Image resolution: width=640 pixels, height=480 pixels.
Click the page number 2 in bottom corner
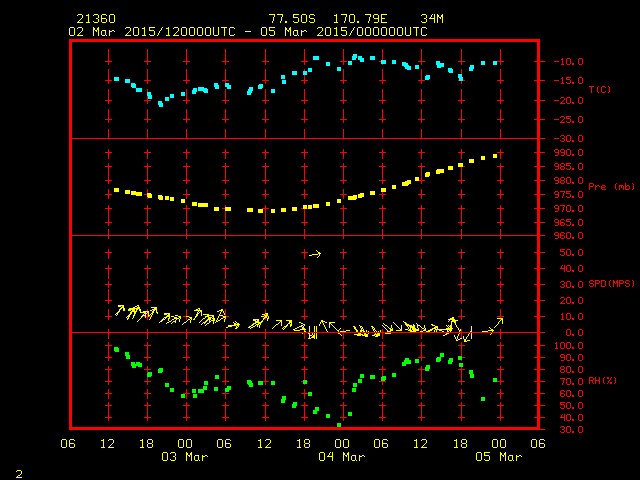coord(19,474)
